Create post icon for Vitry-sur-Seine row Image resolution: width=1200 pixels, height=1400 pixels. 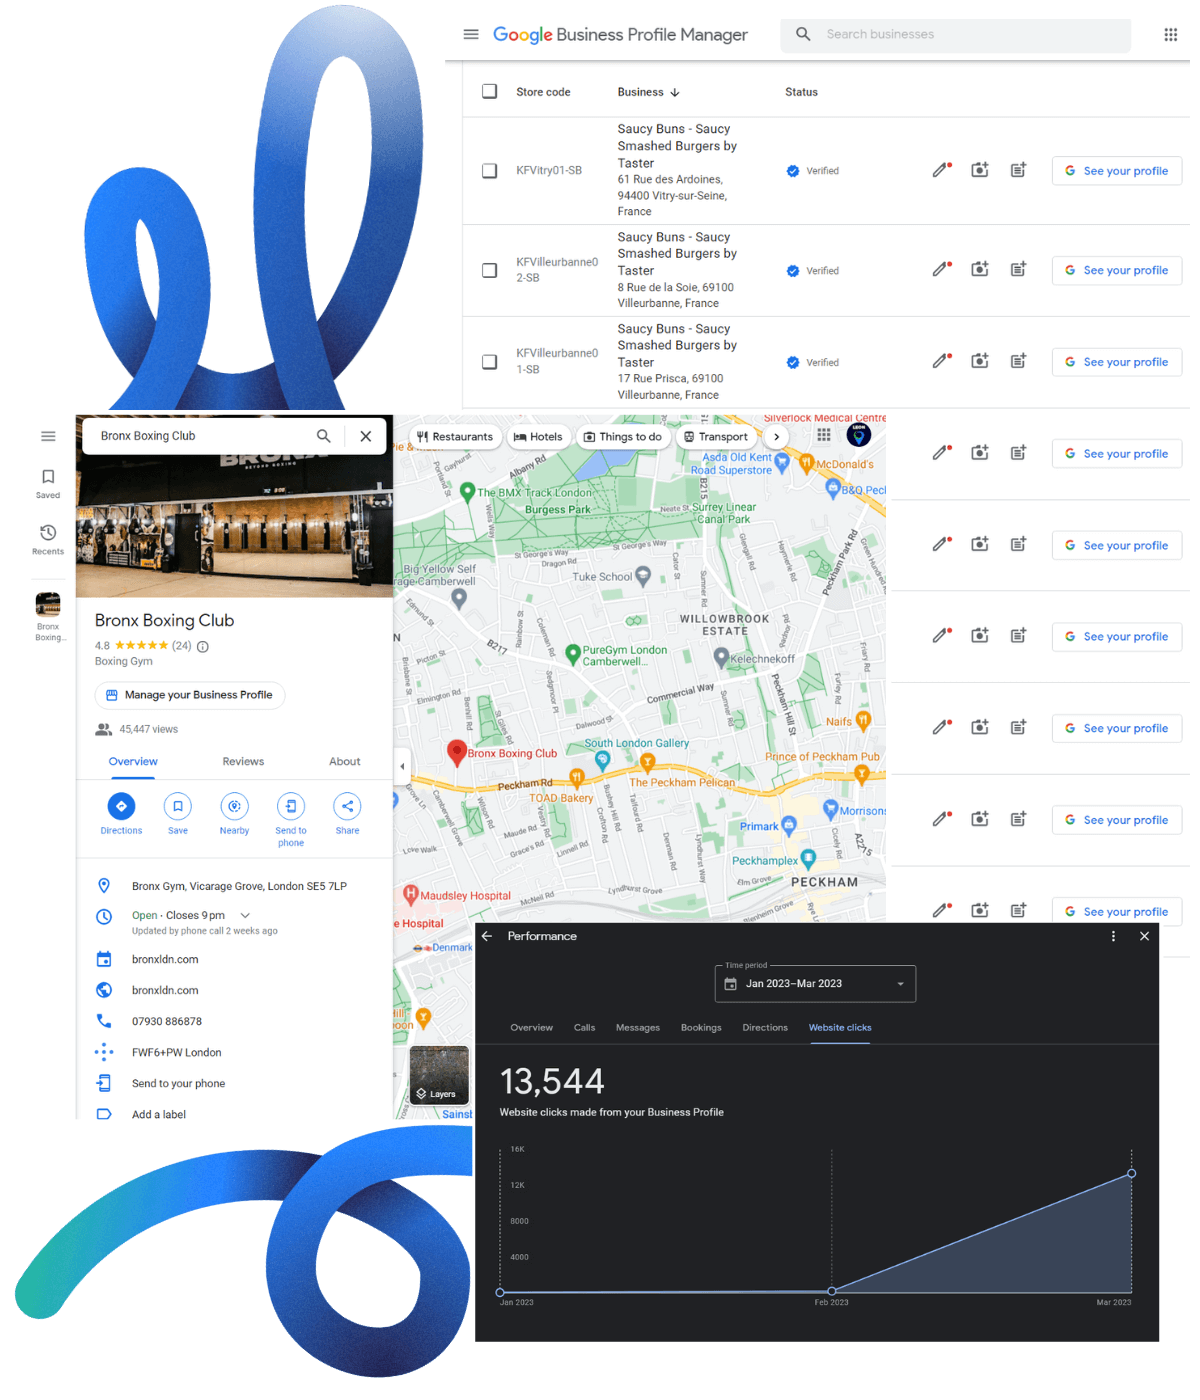click(1018, 170)
